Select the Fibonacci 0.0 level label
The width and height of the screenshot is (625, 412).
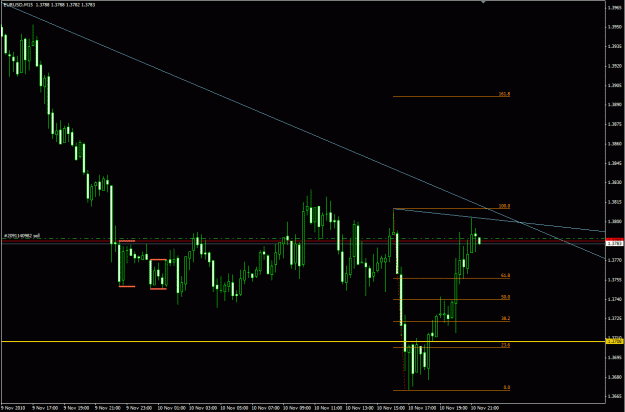[x=506, y=387]
